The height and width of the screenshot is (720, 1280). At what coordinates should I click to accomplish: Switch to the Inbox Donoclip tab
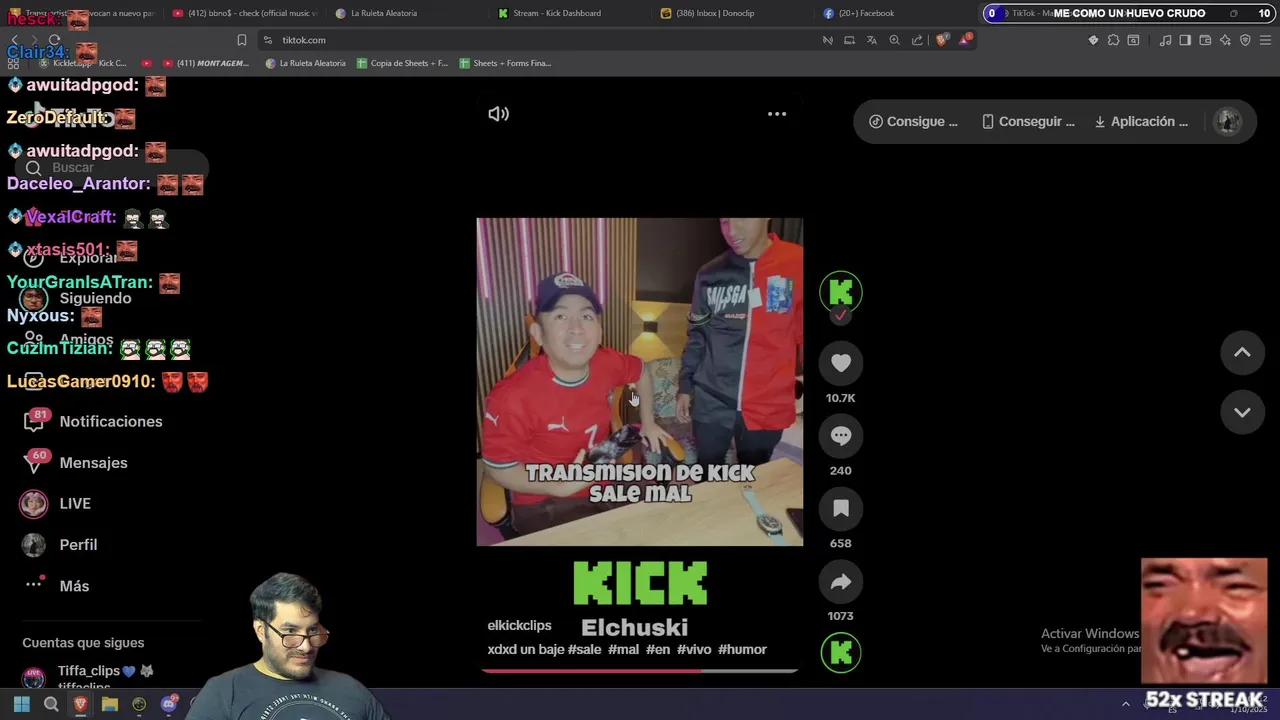pyautogui.click(x=707, y=13)
